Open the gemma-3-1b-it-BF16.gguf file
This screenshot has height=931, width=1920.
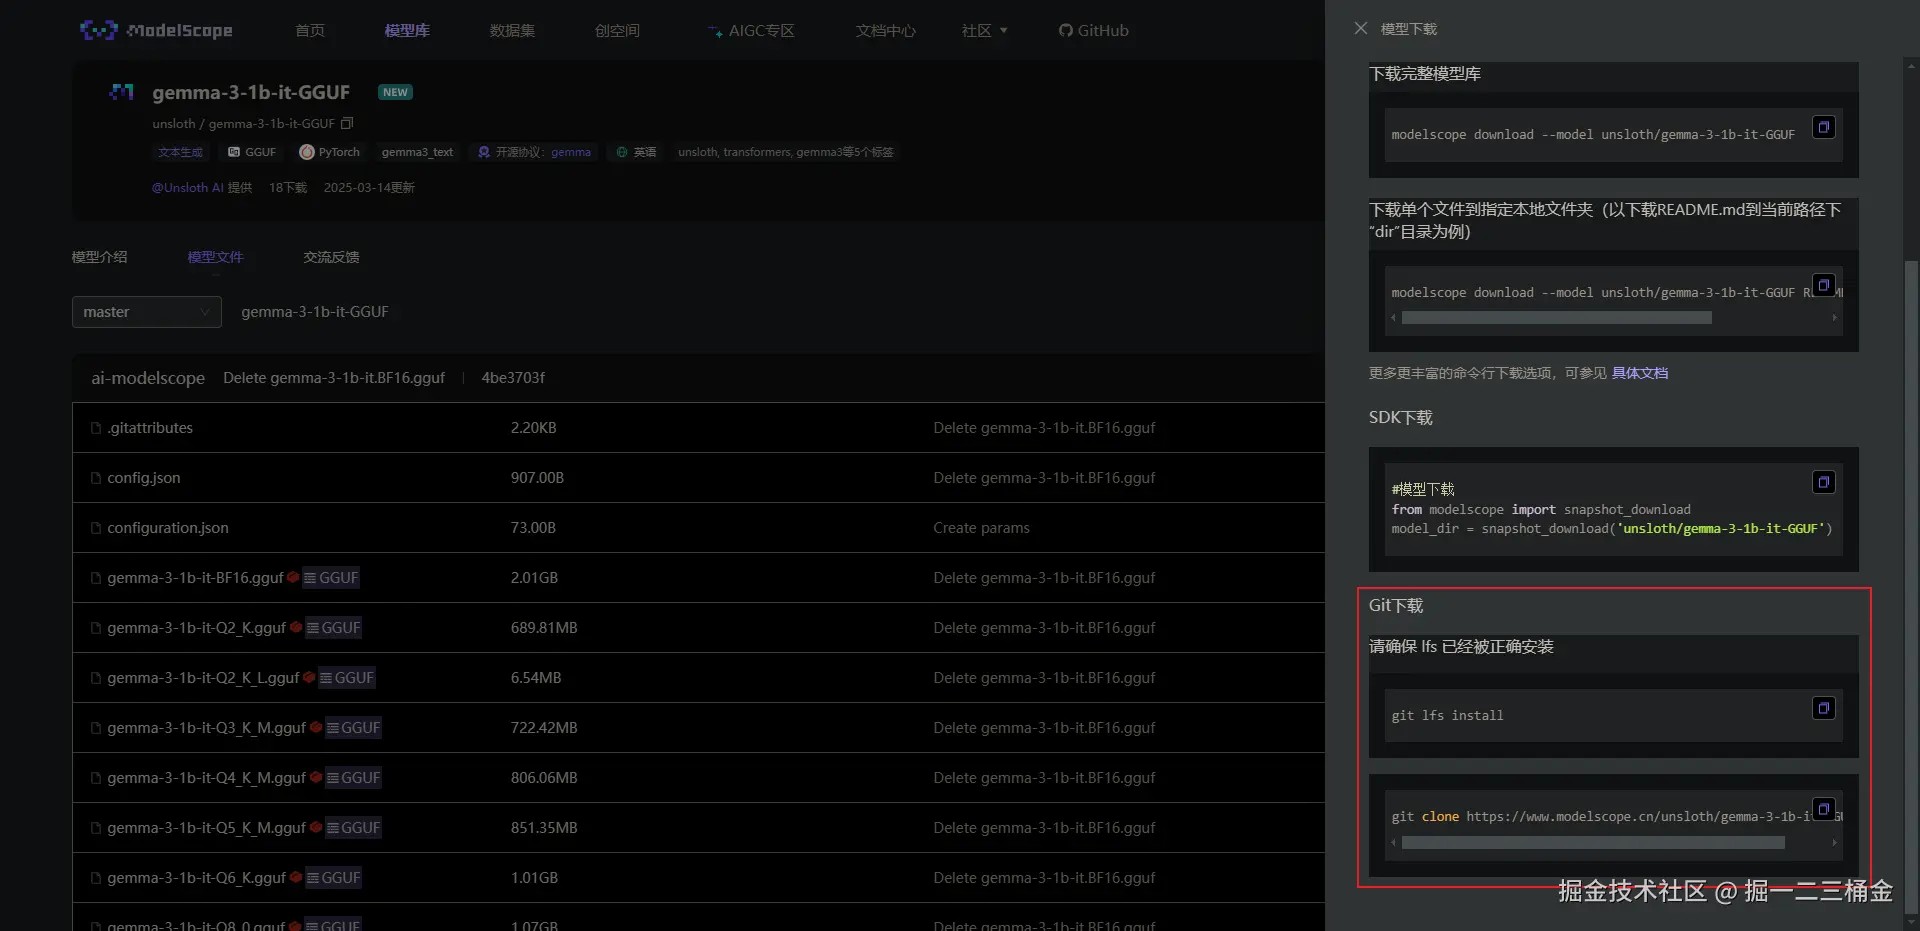(195, 578)
